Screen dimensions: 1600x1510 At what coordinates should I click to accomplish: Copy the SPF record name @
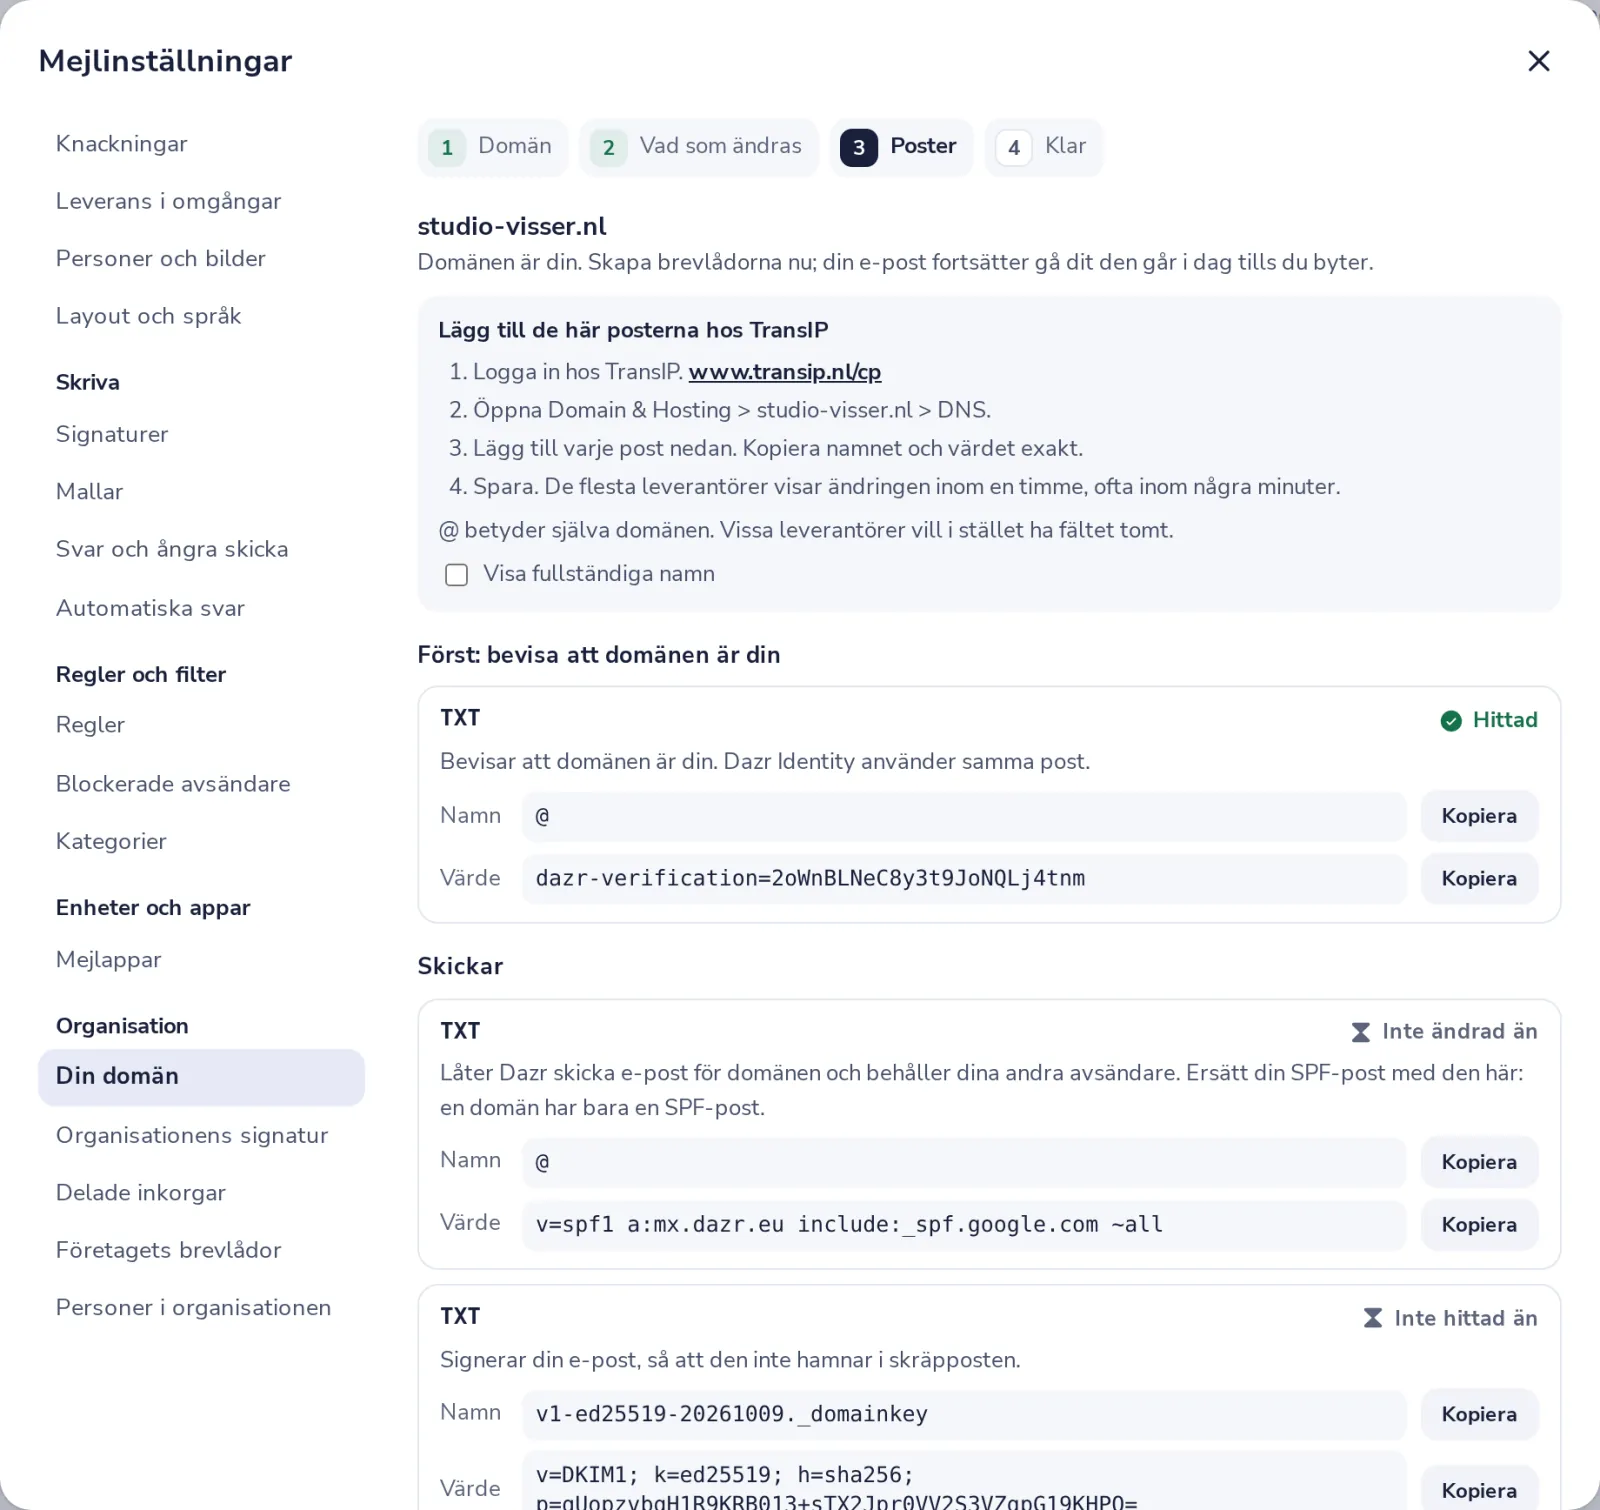1479,1162
